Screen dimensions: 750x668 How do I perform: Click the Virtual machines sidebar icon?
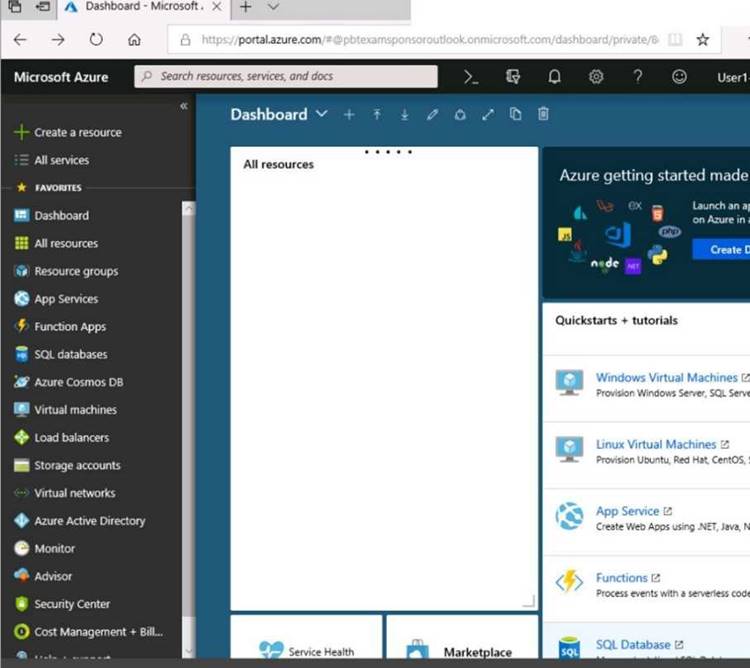22,410
